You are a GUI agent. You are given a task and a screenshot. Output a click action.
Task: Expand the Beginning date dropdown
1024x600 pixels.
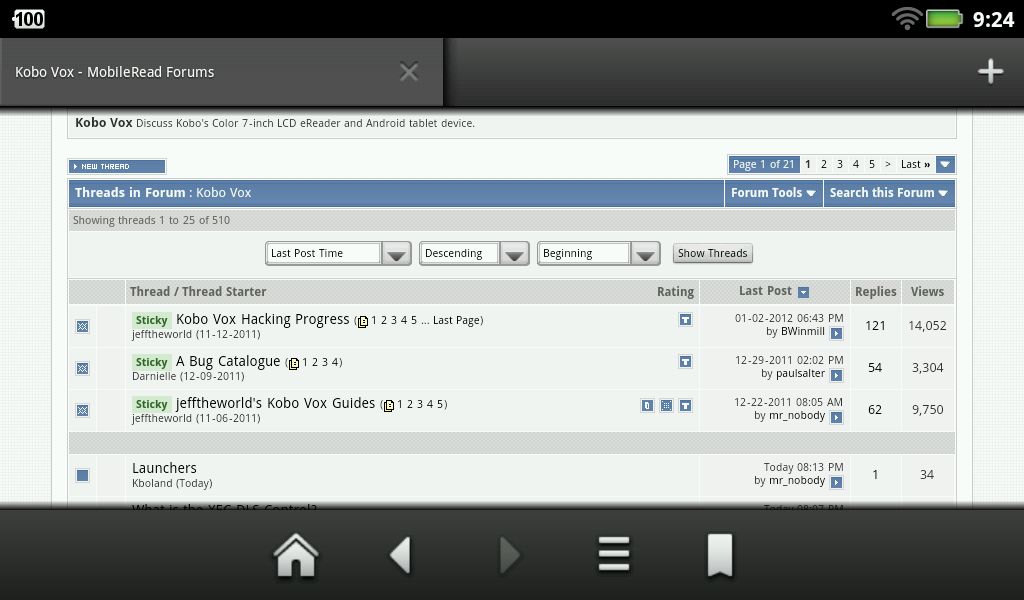[598, 253]
